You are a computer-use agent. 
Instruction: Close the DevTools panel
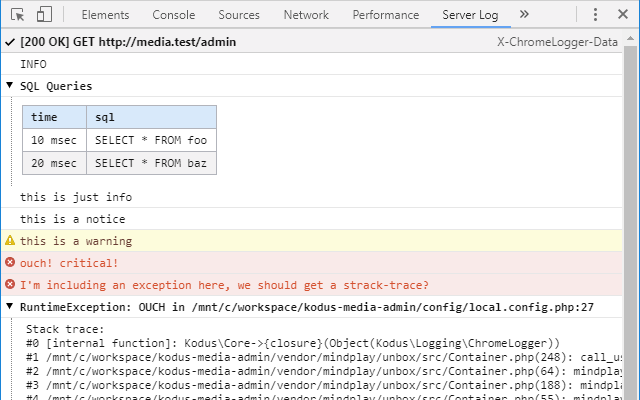click(x=624, y=15)
